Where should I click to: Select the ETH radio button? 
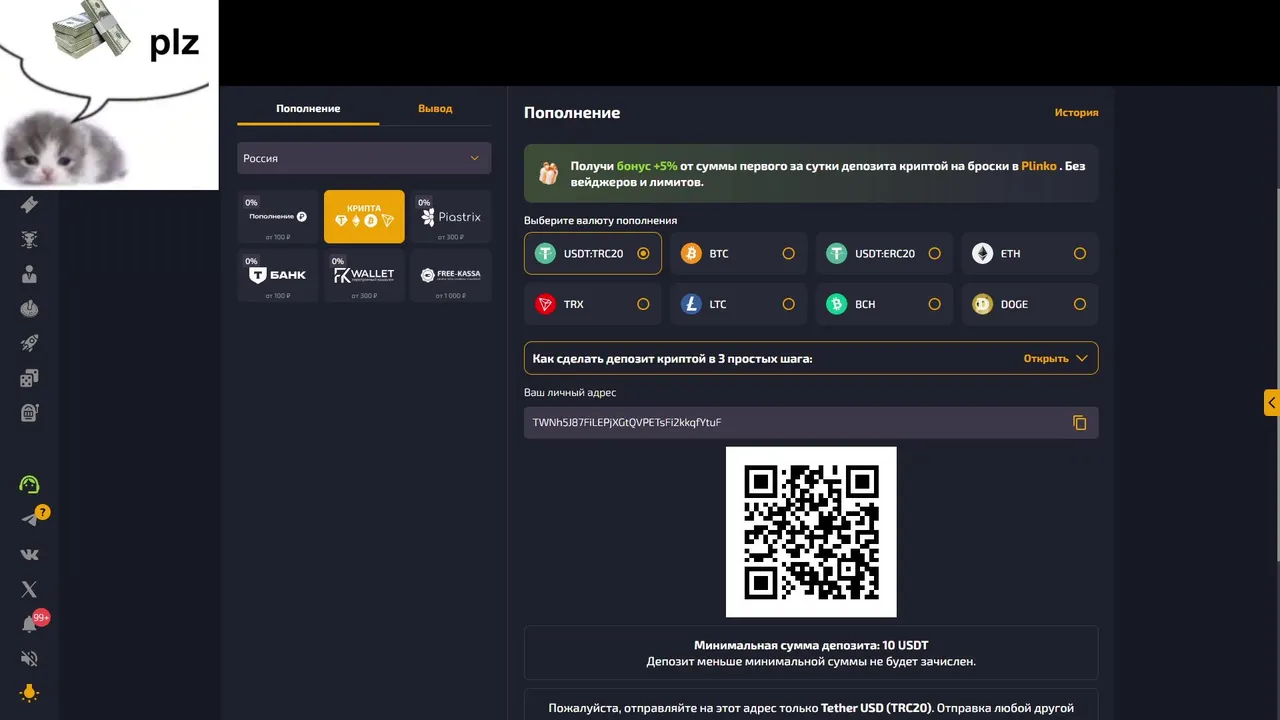coord(1080,254)
